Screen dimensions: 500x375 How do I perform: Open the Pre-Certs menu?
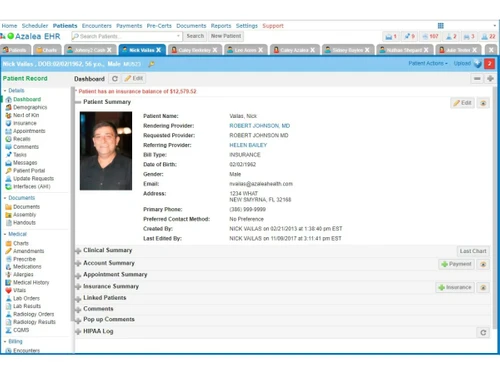pos(159,26)
